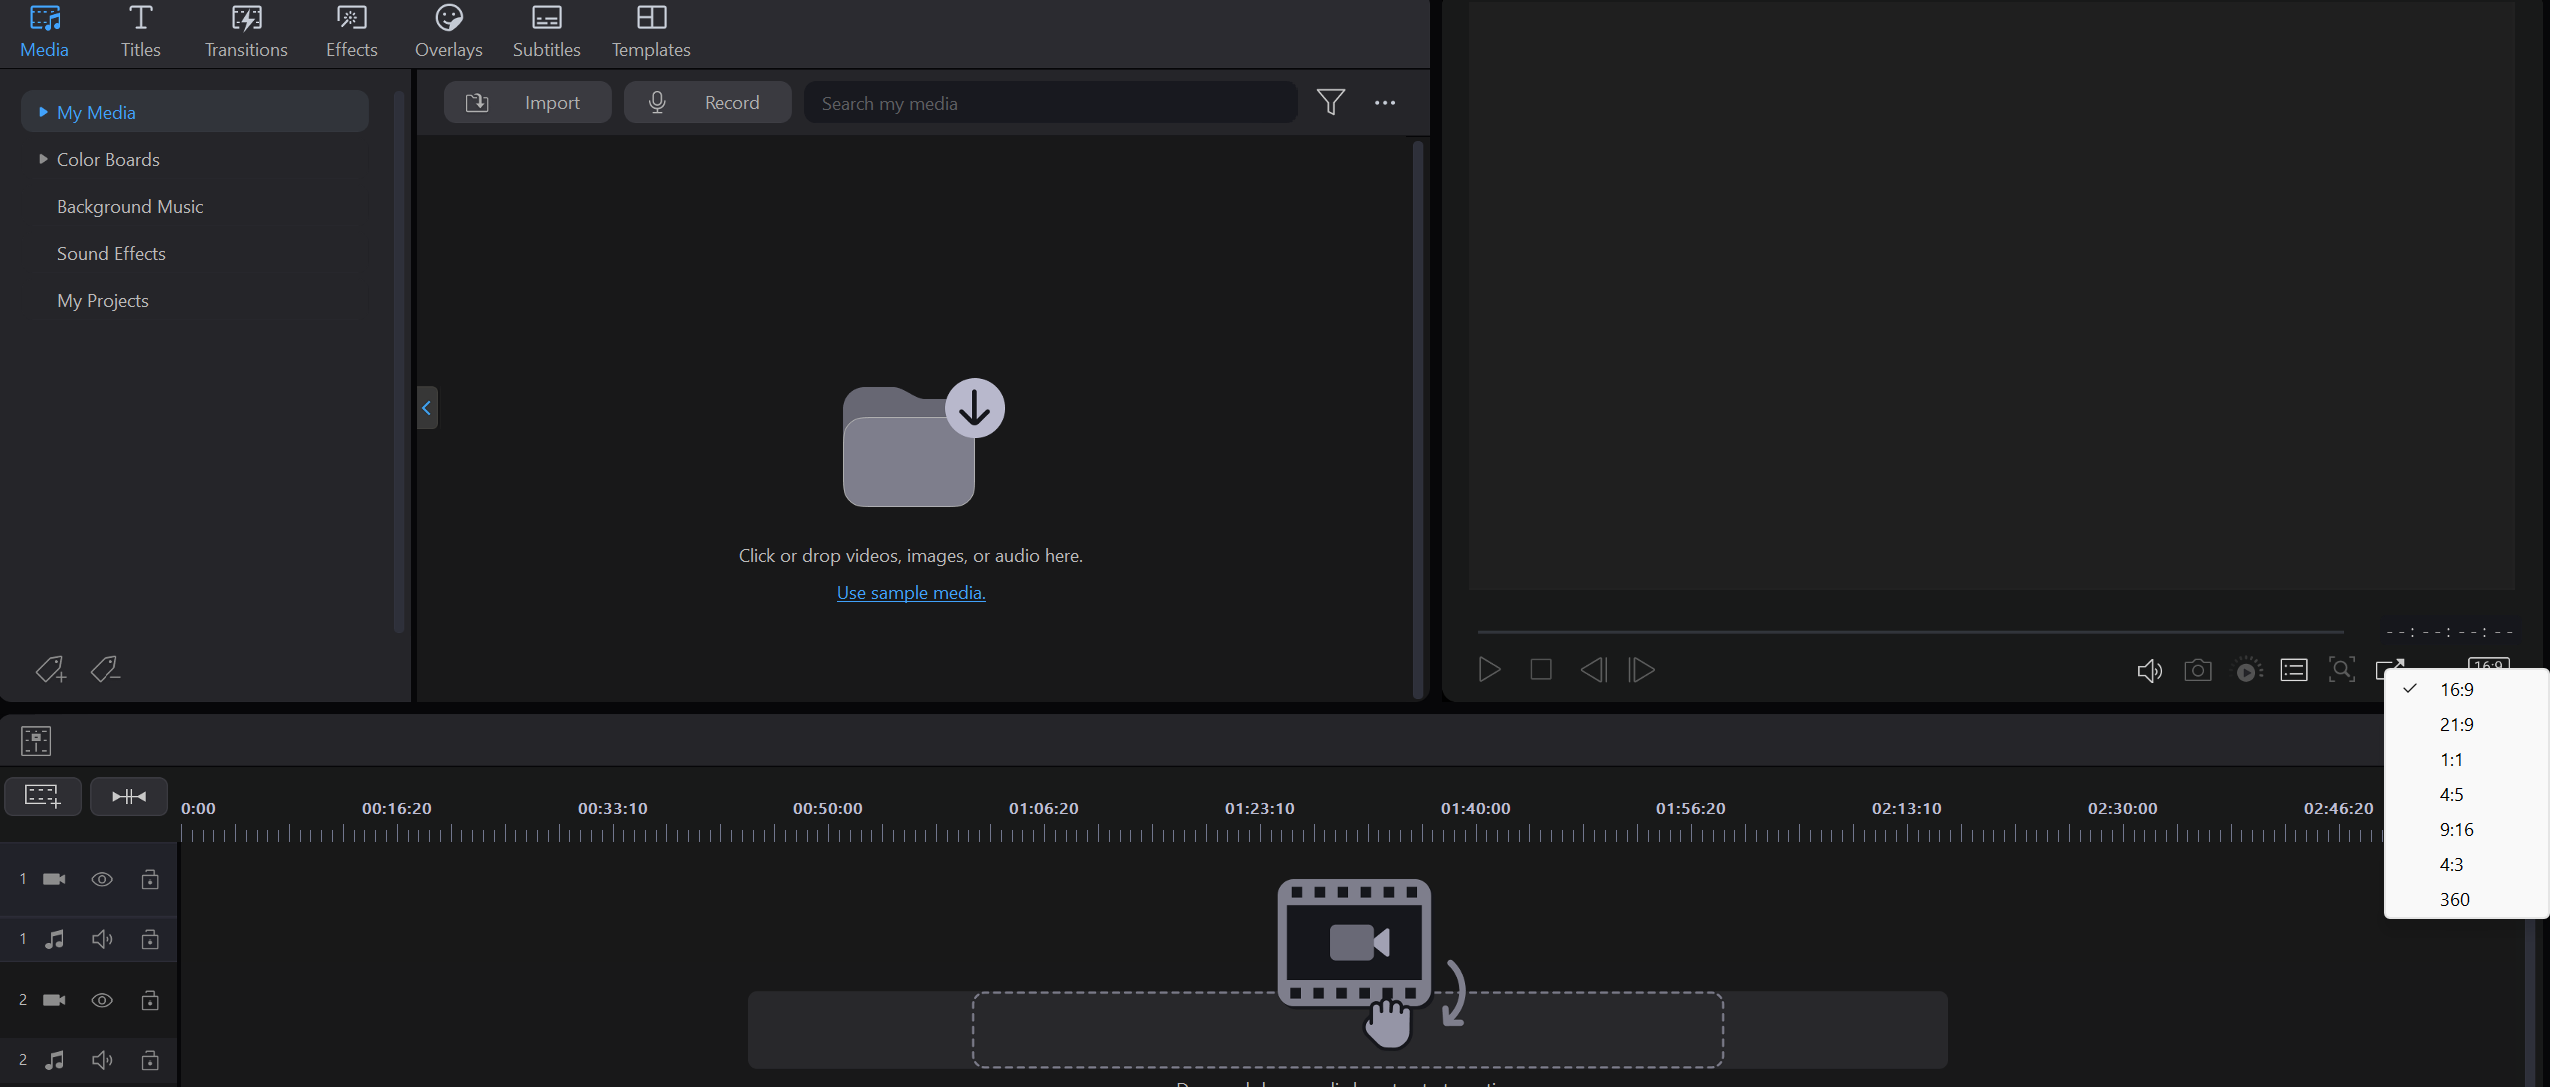Undock the preview window
Image resolution: width=2550 pixels, height=1087 pixels.
pyautogui.click(x=2390, y=667)
